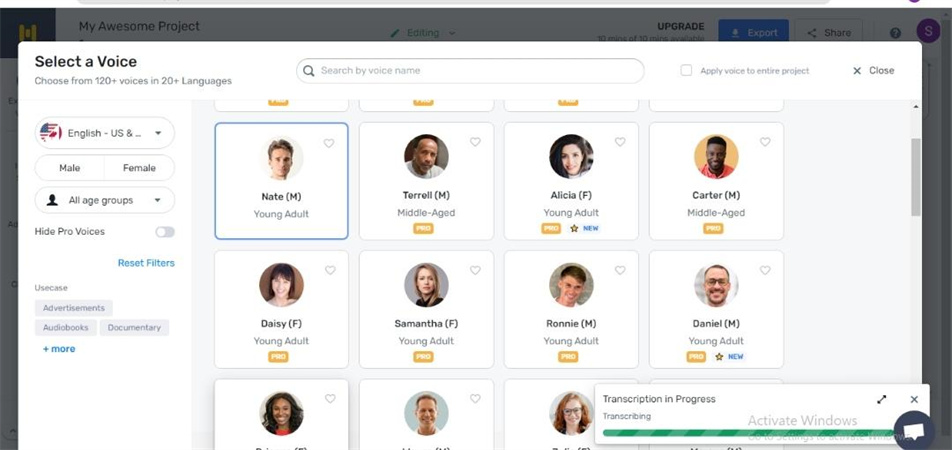Screen dimensions: 952x450
Task: Click the Search by voice name field
Action: (x=470, y=71)
